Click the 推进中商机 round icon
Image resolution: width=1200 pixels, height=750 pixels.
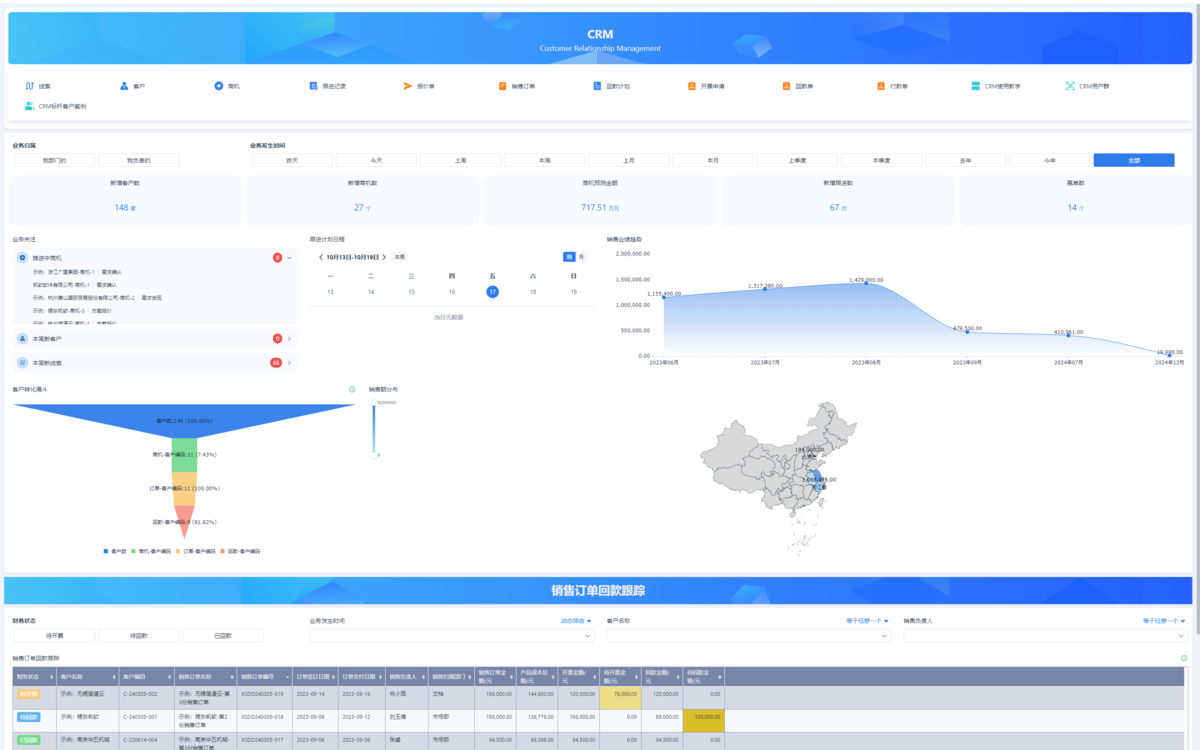(22, 258)
